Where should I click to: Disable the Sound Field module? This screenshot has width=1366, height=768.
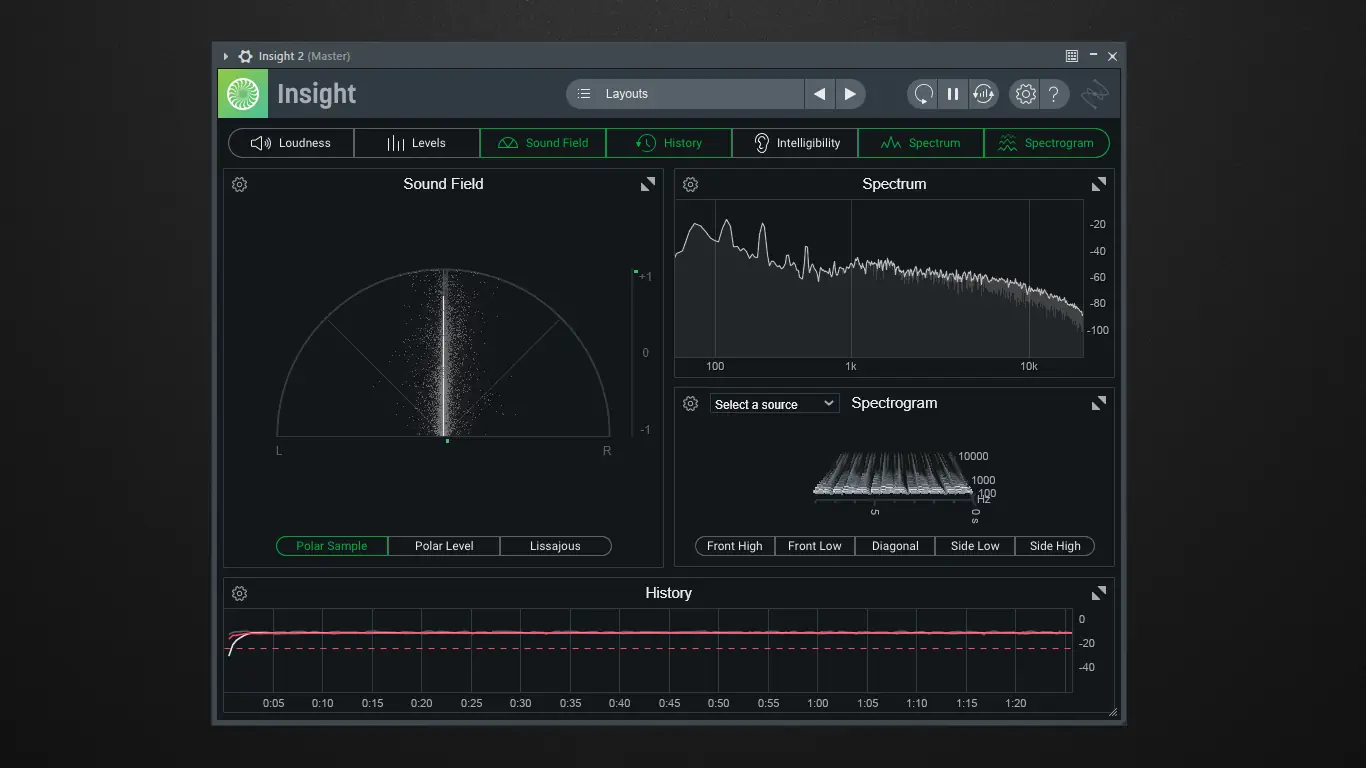coord(543,143)
